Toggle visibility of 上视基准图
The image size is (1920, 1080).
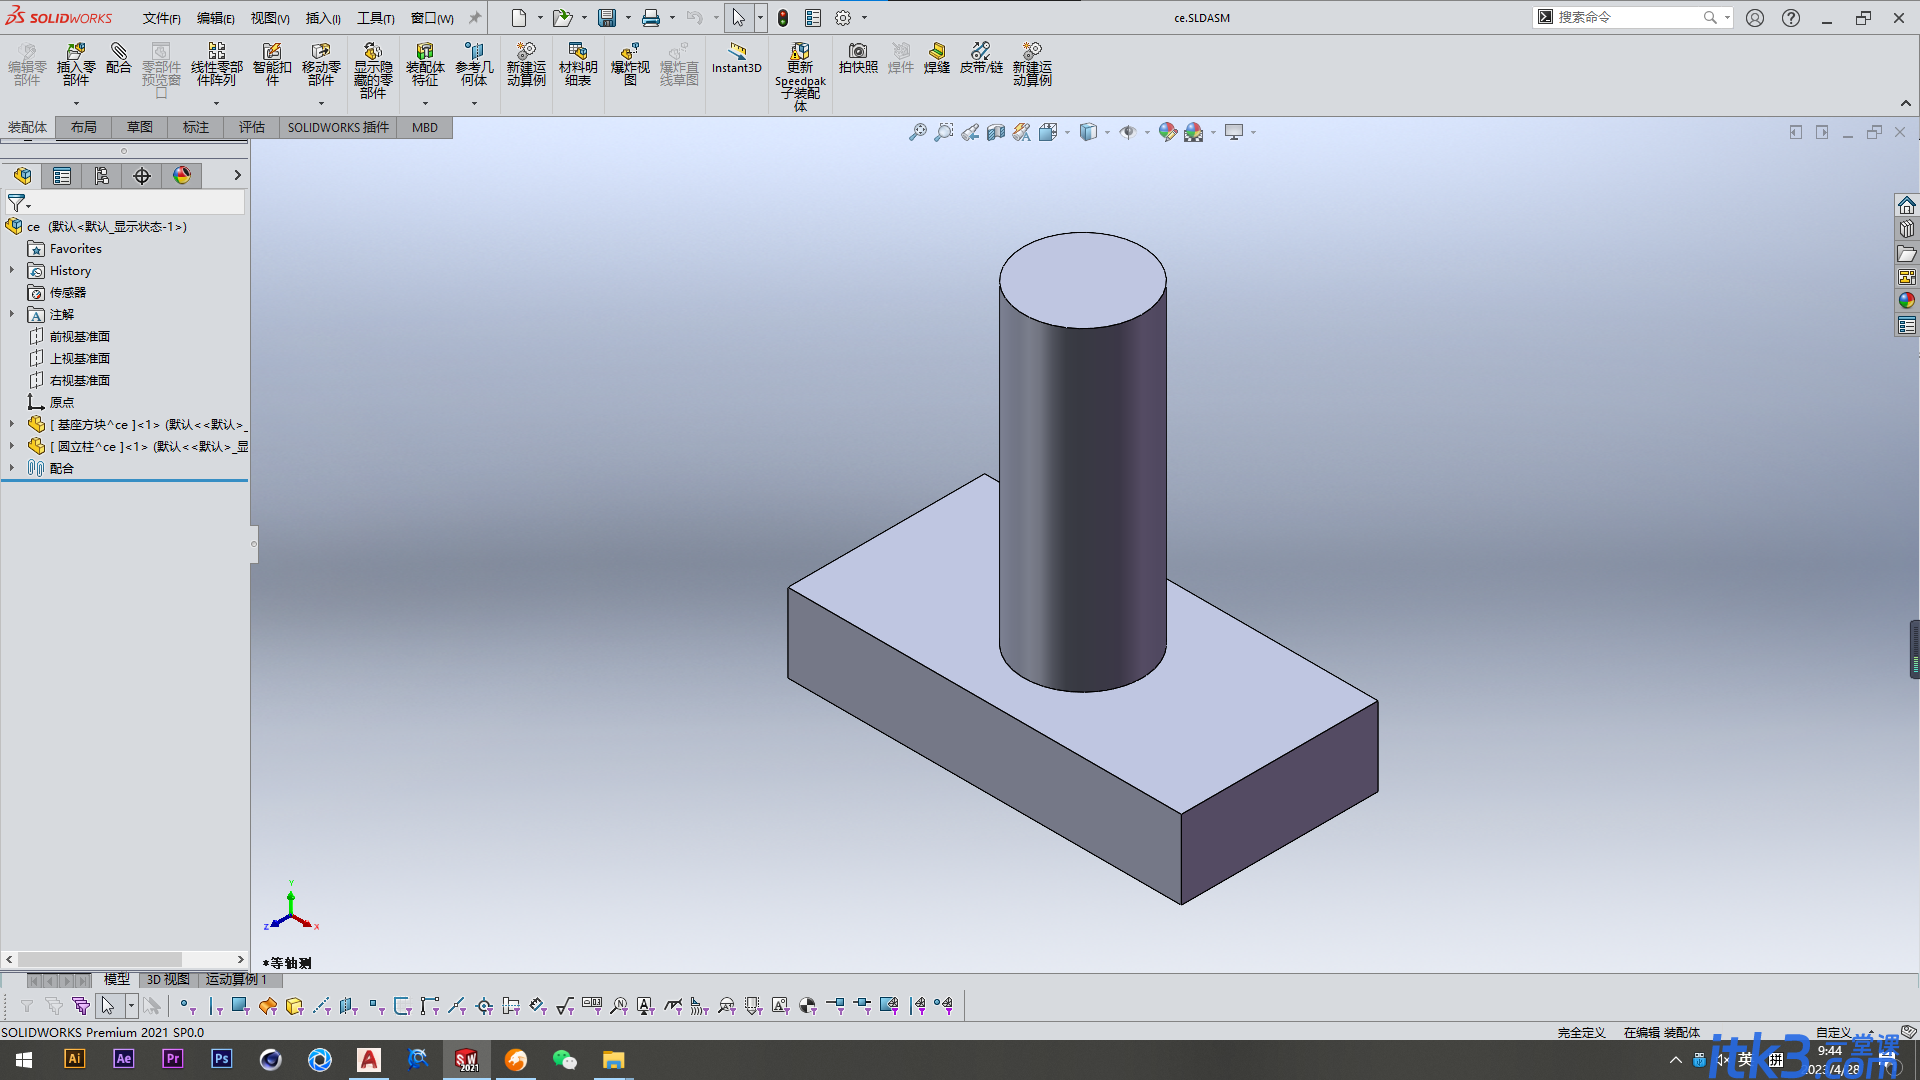[x=79, y=357]
